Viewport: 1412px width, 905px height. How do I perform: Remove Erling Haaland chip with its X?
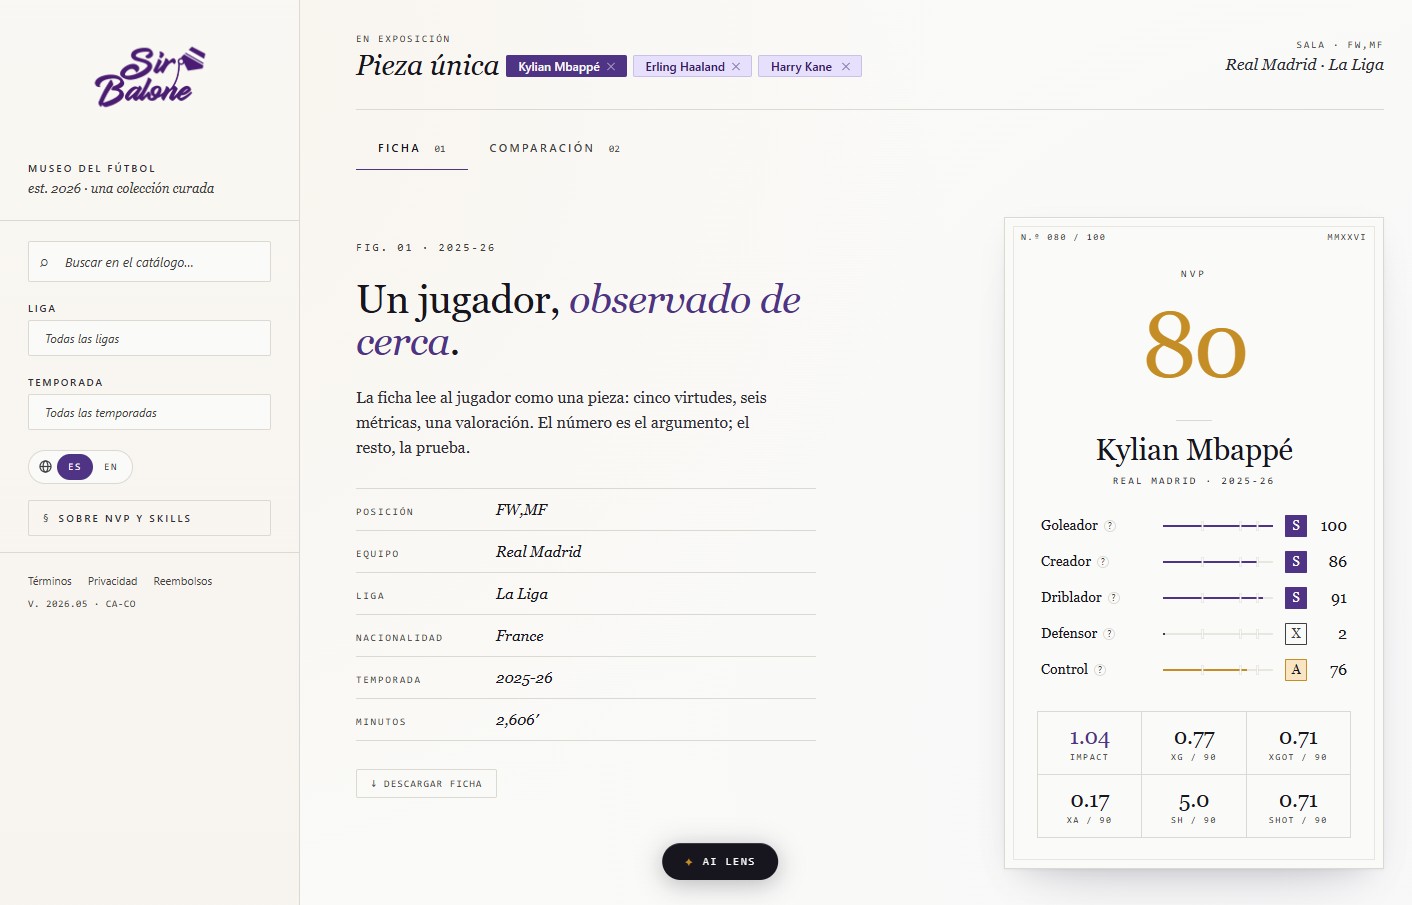[736, 67]
